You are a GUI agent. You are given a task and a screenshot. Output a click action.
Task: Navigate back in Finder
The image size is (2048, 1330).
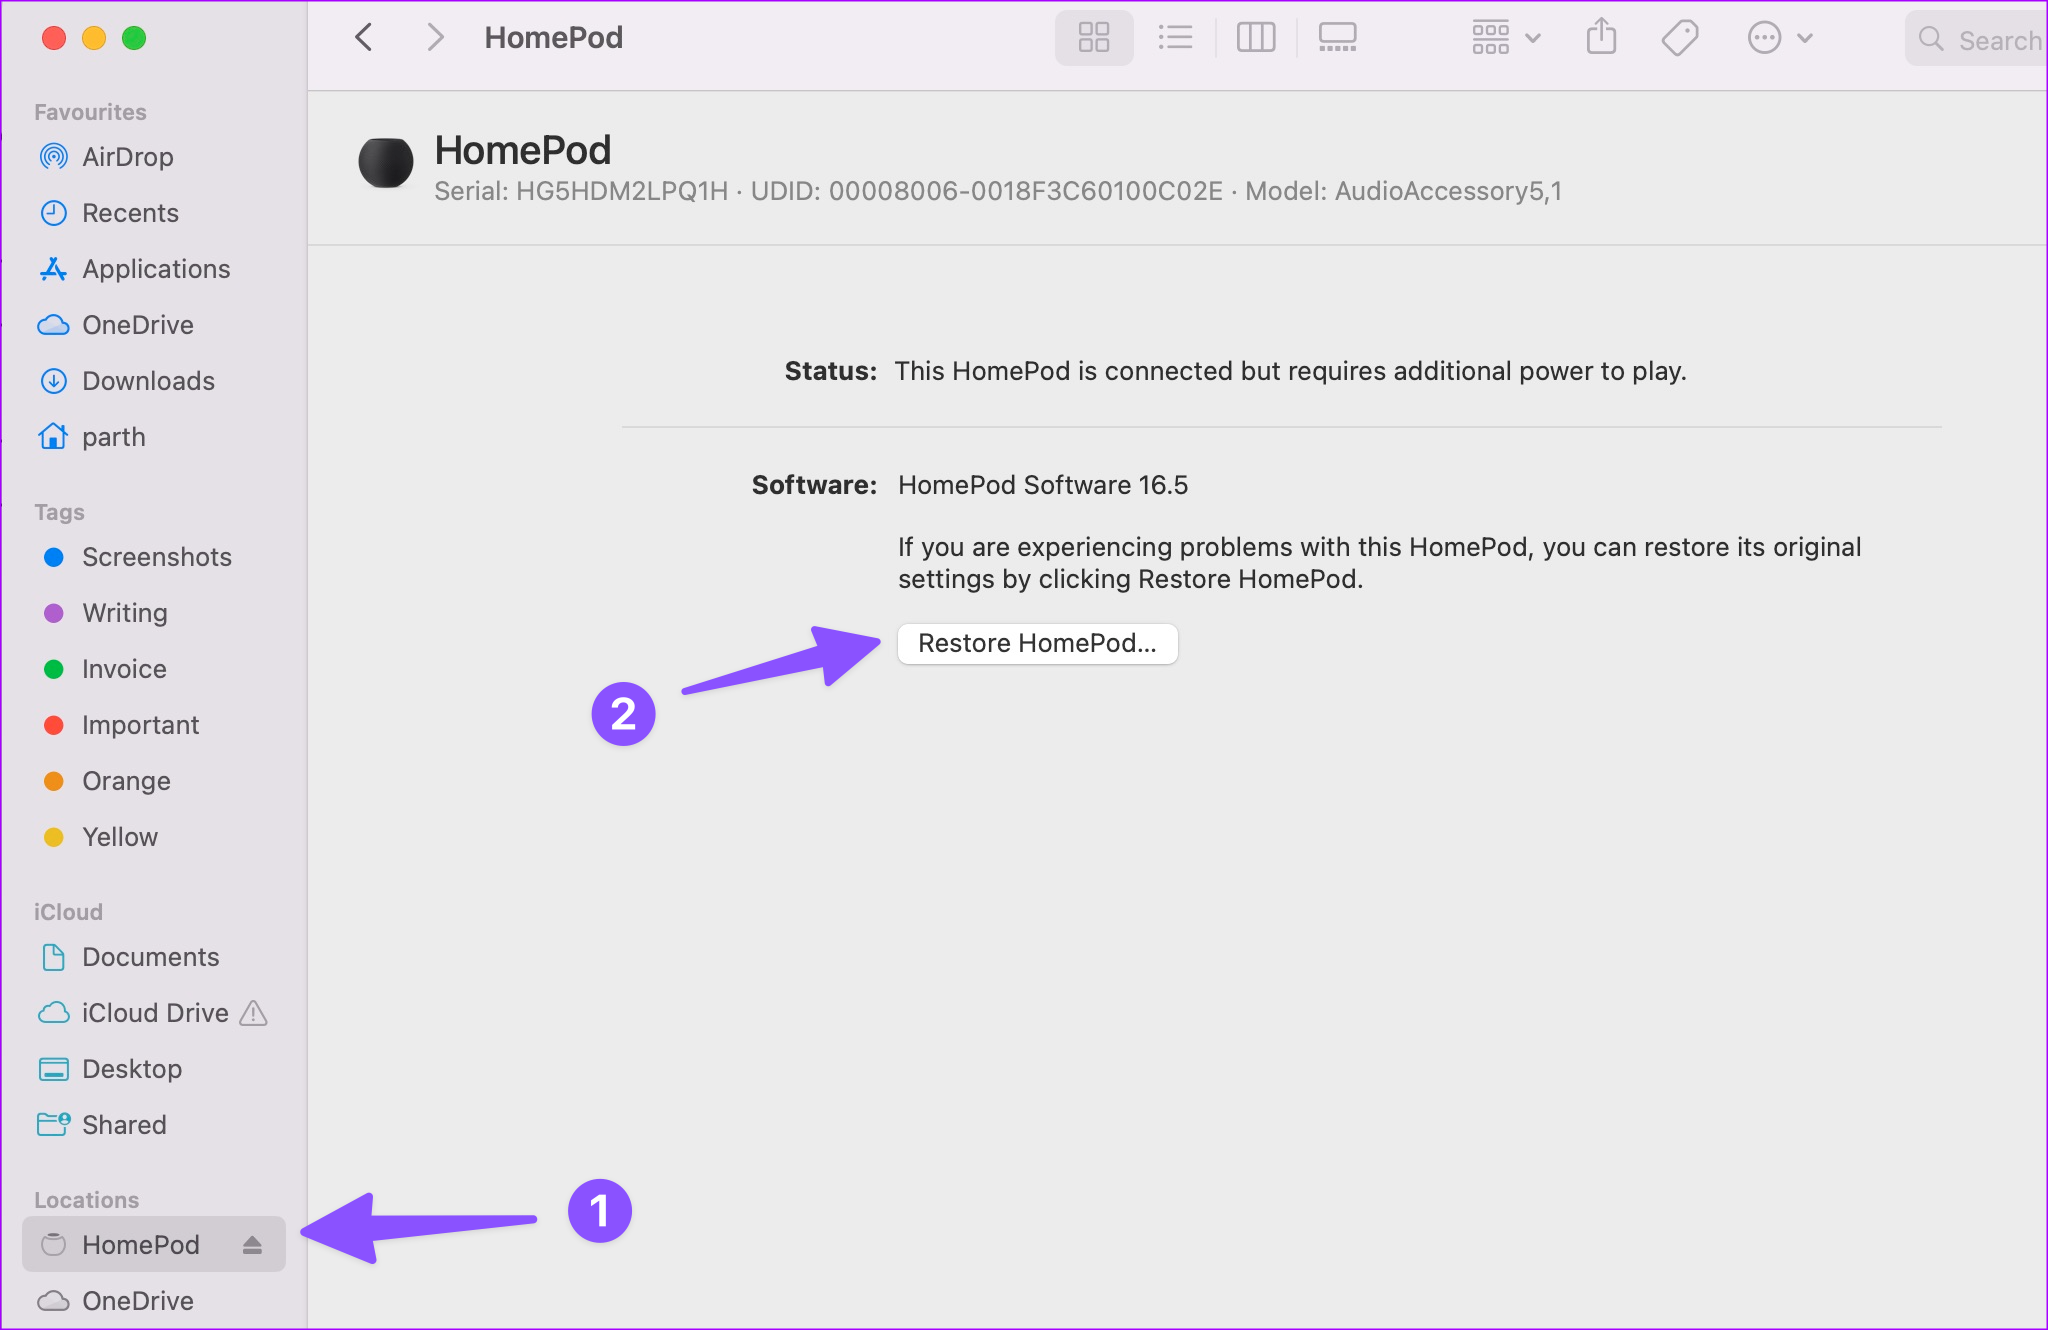click(x=363, y=37)
